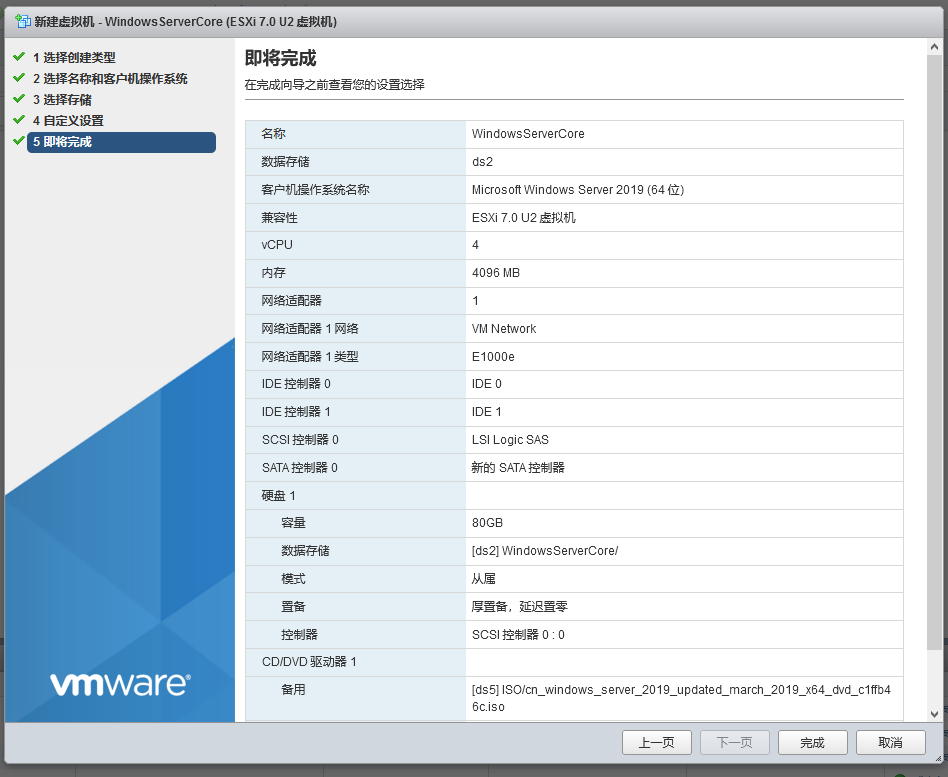
Task: Select wizard step 5 即将完成
Action: click(x=121, y=142)
